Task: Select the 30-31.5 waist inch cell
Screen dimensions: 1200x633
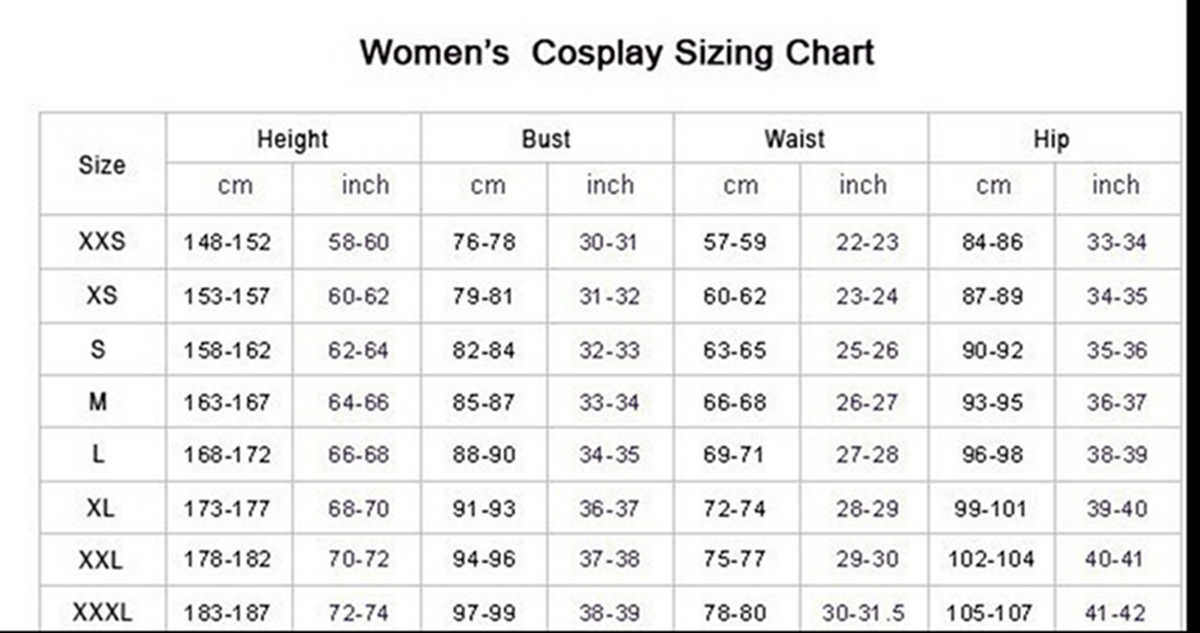Action: point(866,613)
